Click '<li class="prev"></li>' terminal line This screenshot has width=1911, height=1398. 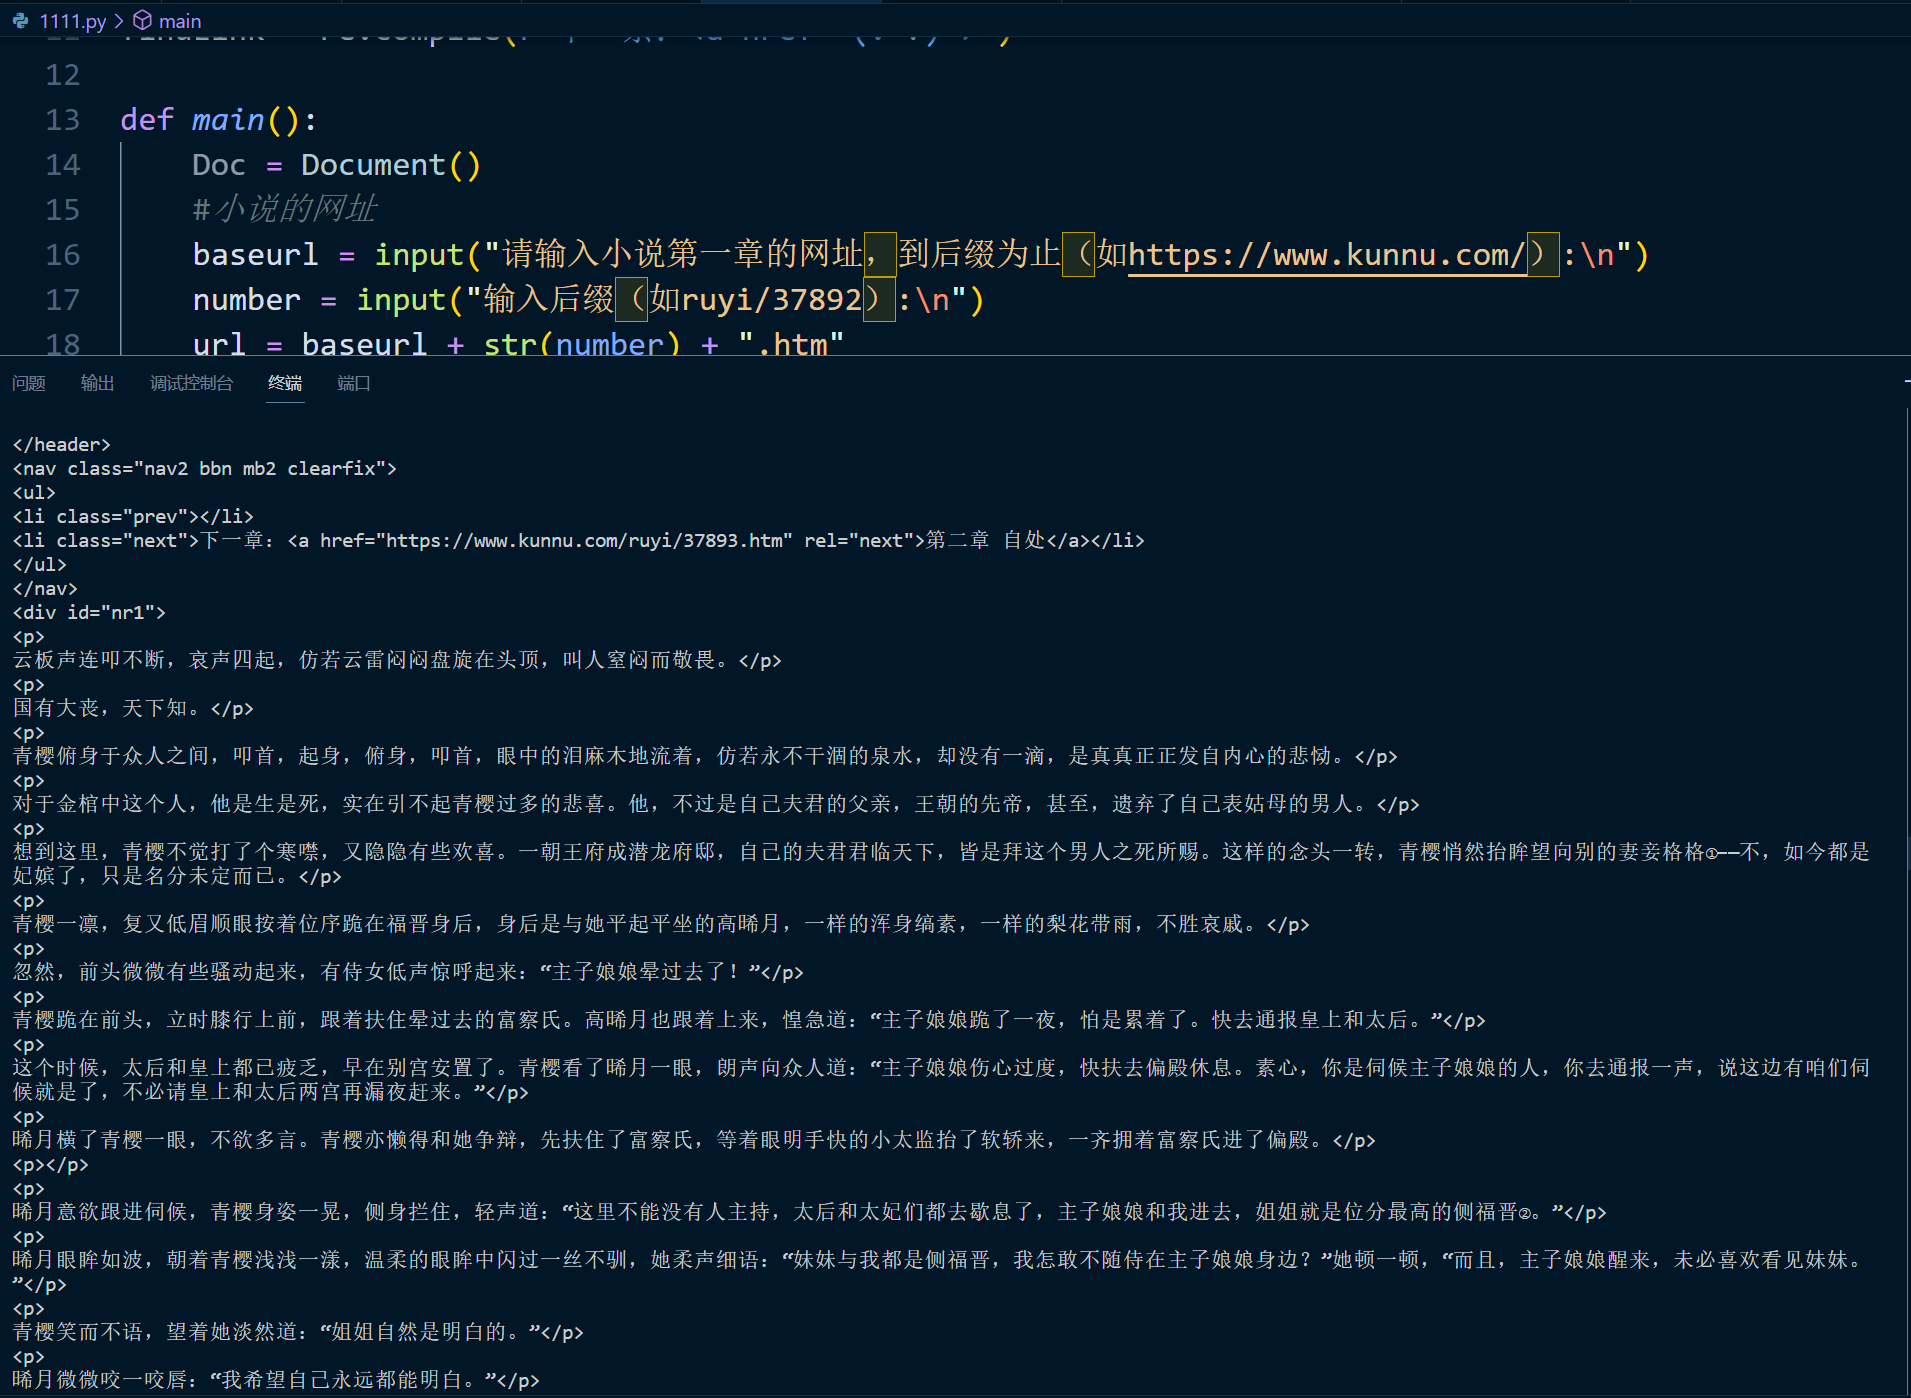click(133, 516)
